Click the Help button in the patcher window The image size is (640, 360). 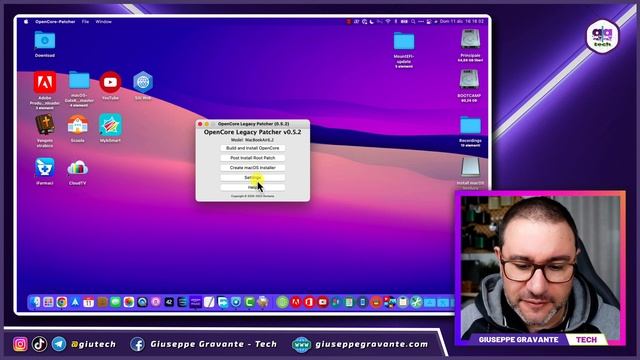[x=253, y=187]
